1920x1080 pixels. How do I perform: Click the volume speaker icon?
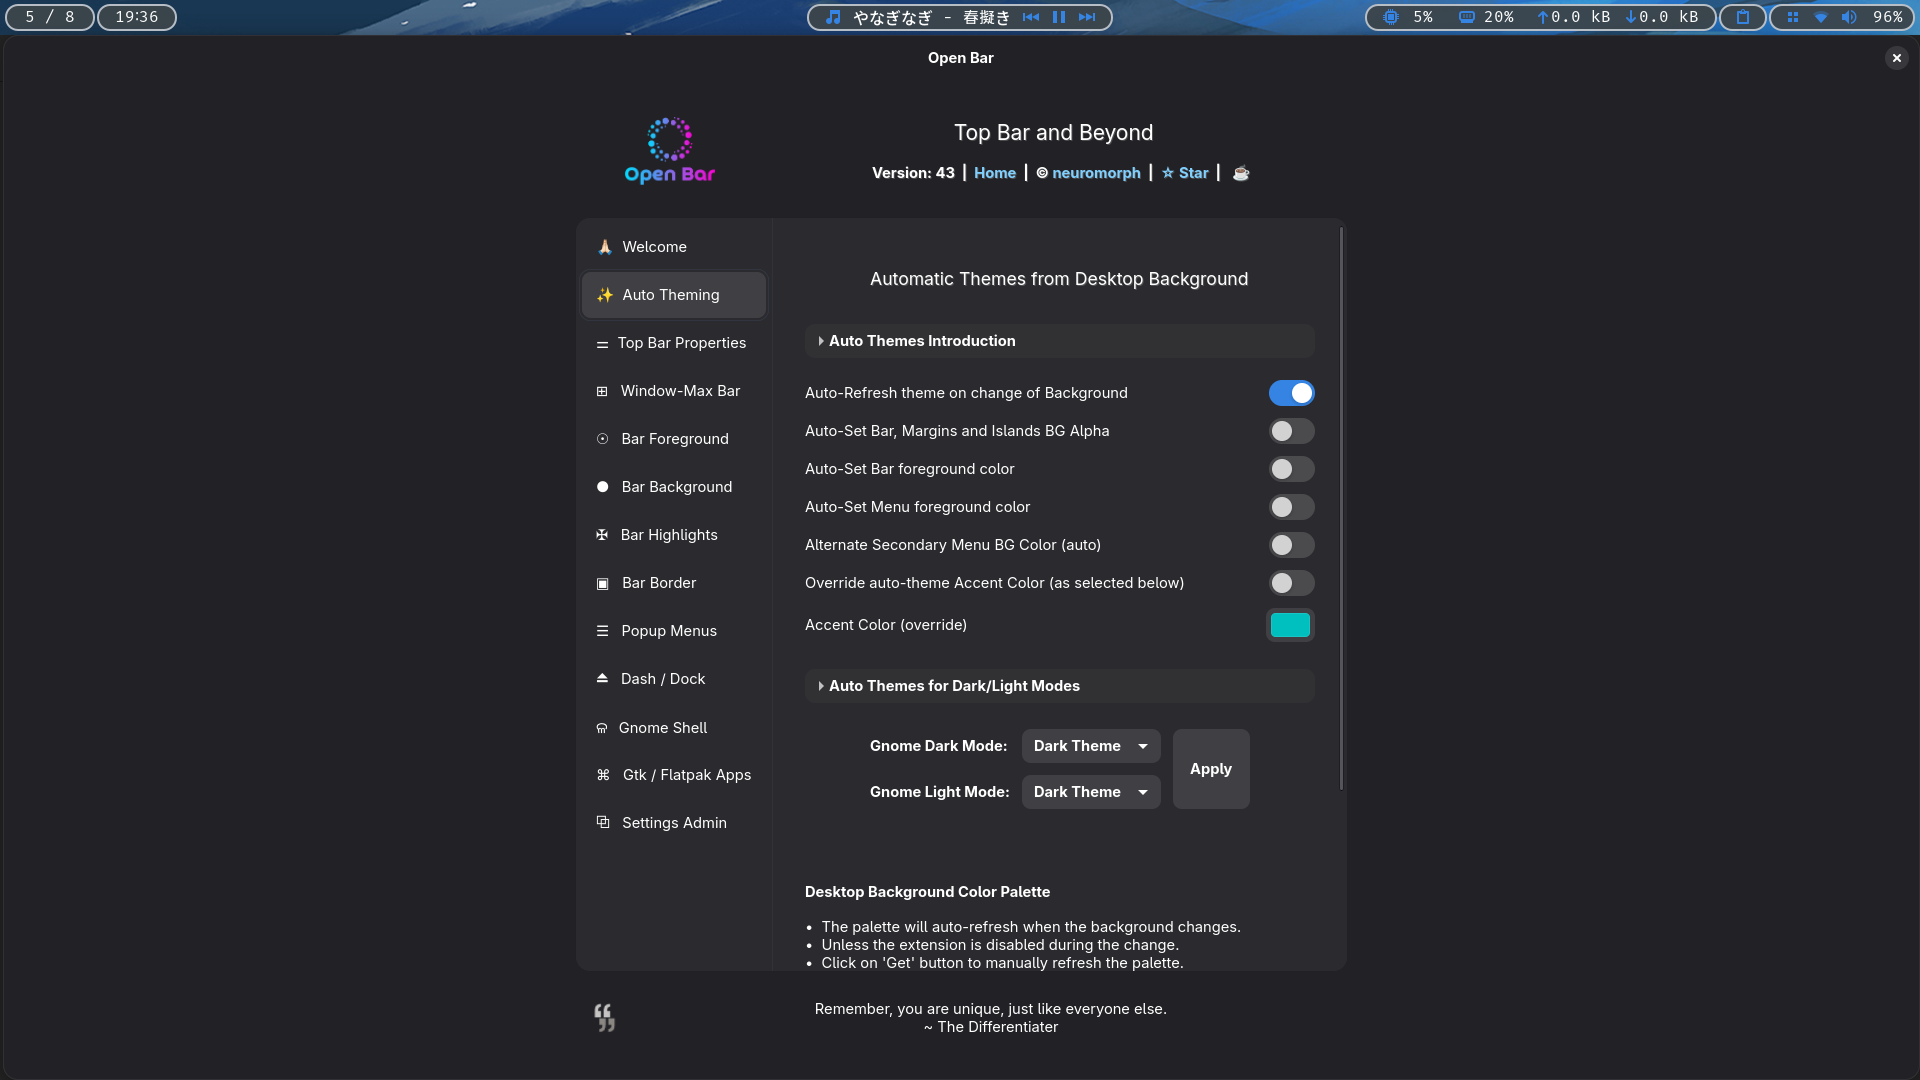pos(1849,17)
